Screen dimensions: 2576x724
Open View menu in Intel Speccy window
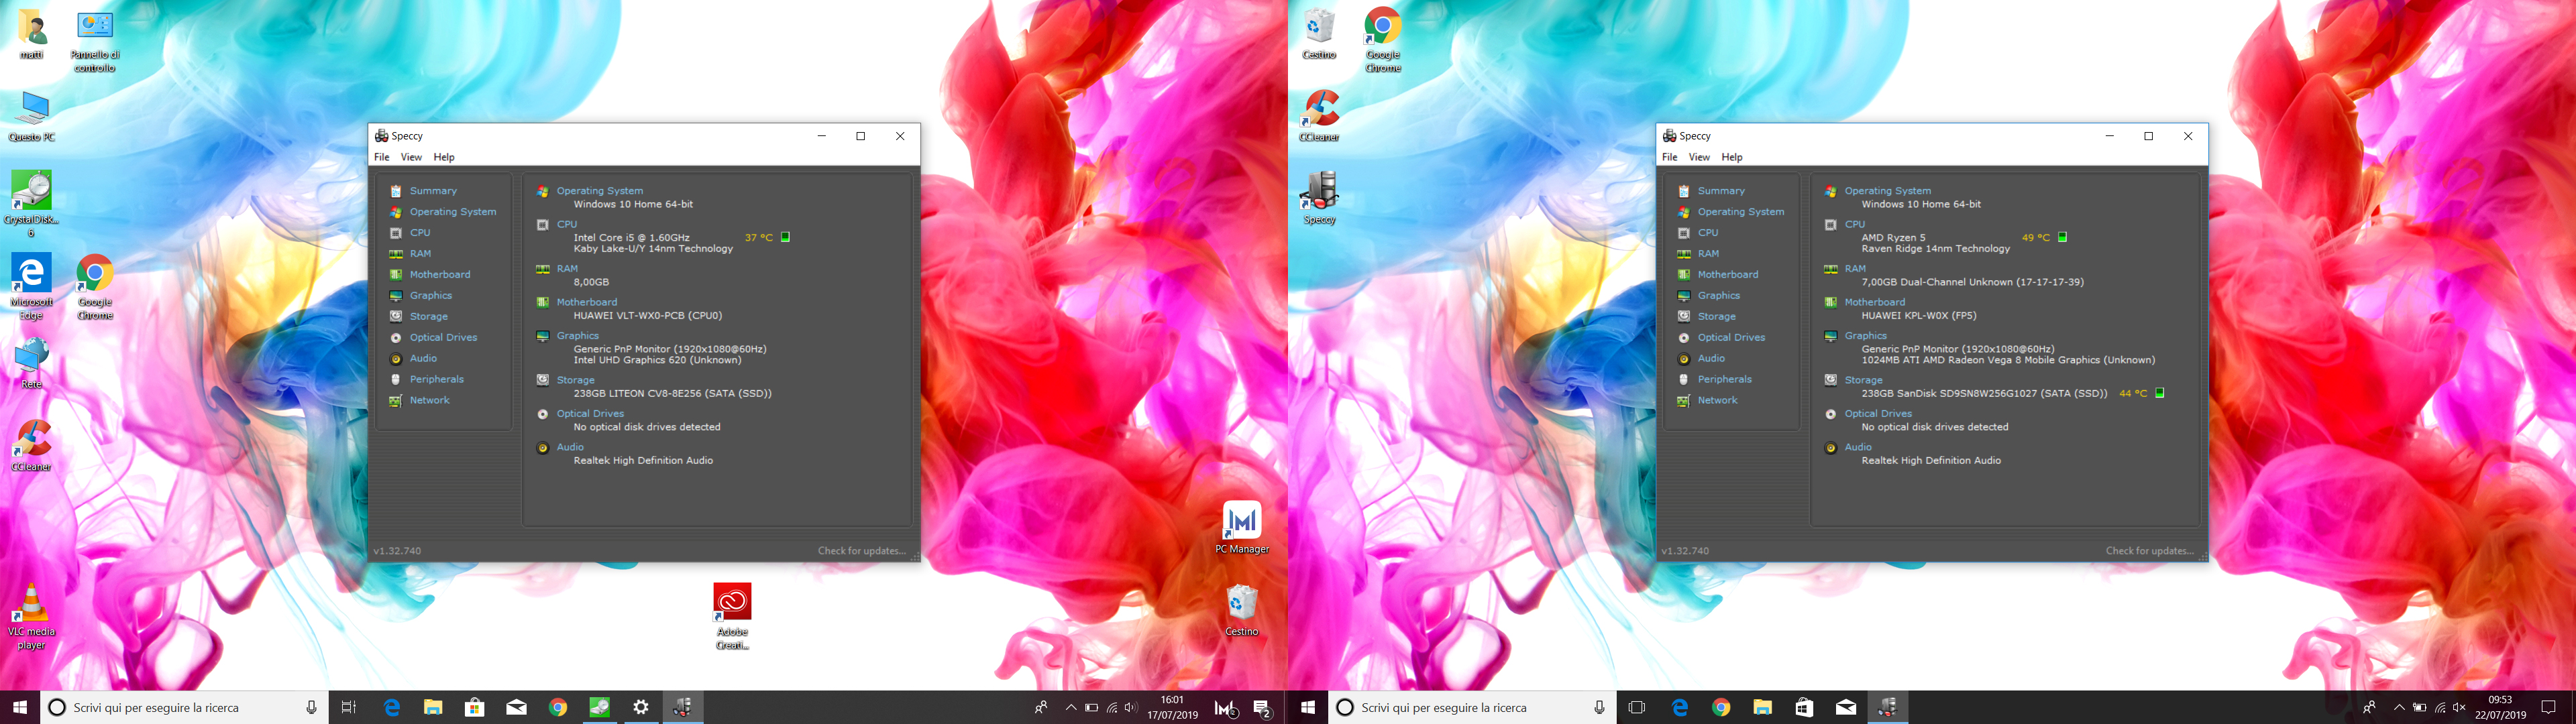click(411, 157)
